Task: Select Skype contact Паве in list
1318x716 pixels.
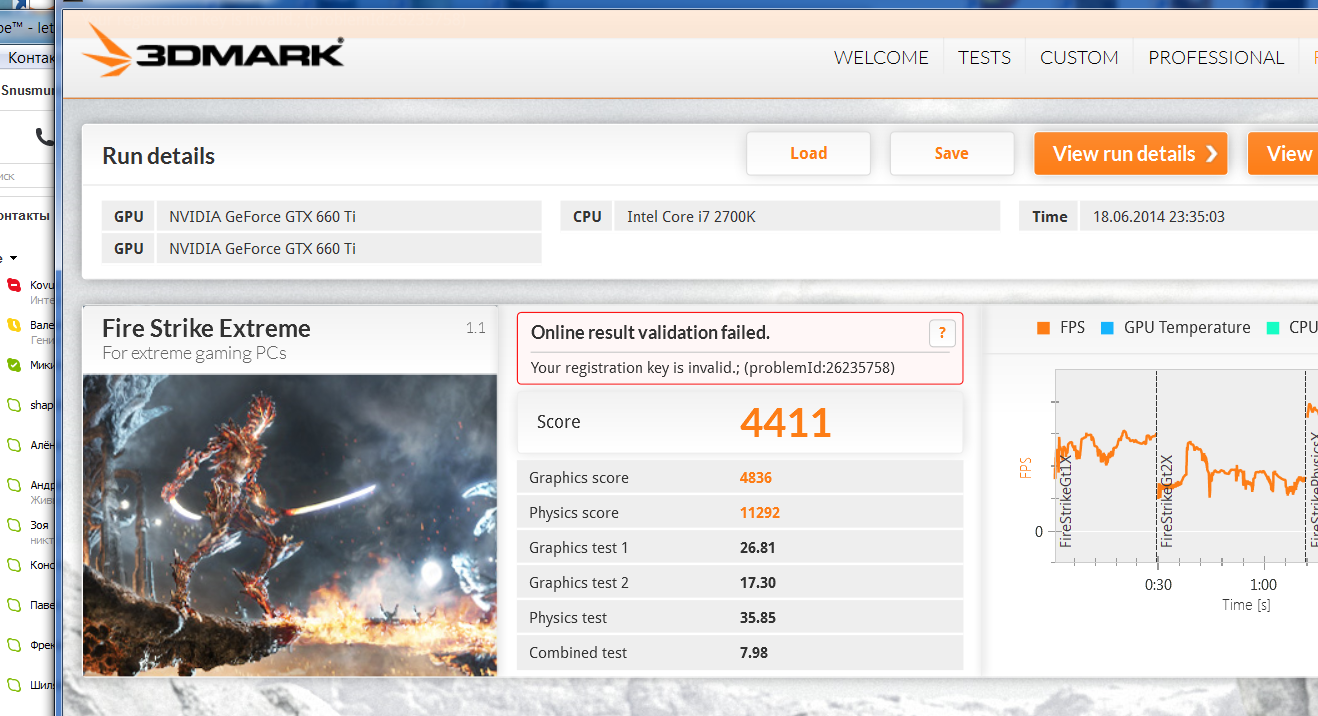Action: coord(30,605)
